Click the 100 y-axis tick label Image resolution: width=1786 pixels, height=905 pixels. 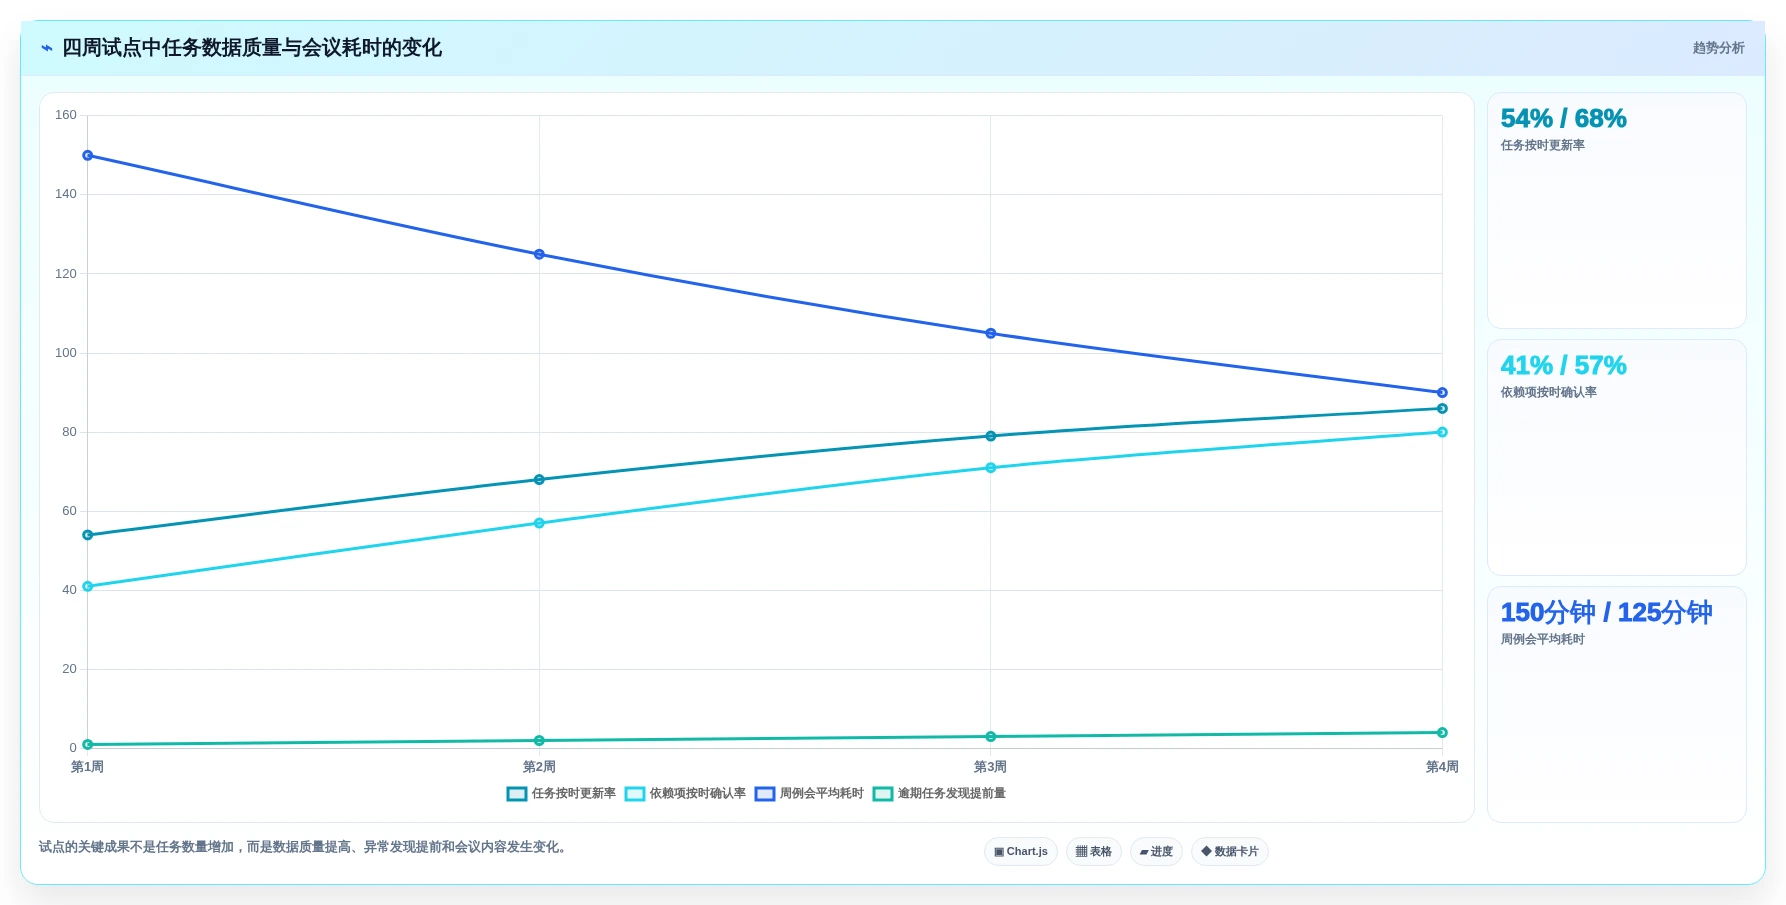(x=66, y=353)
